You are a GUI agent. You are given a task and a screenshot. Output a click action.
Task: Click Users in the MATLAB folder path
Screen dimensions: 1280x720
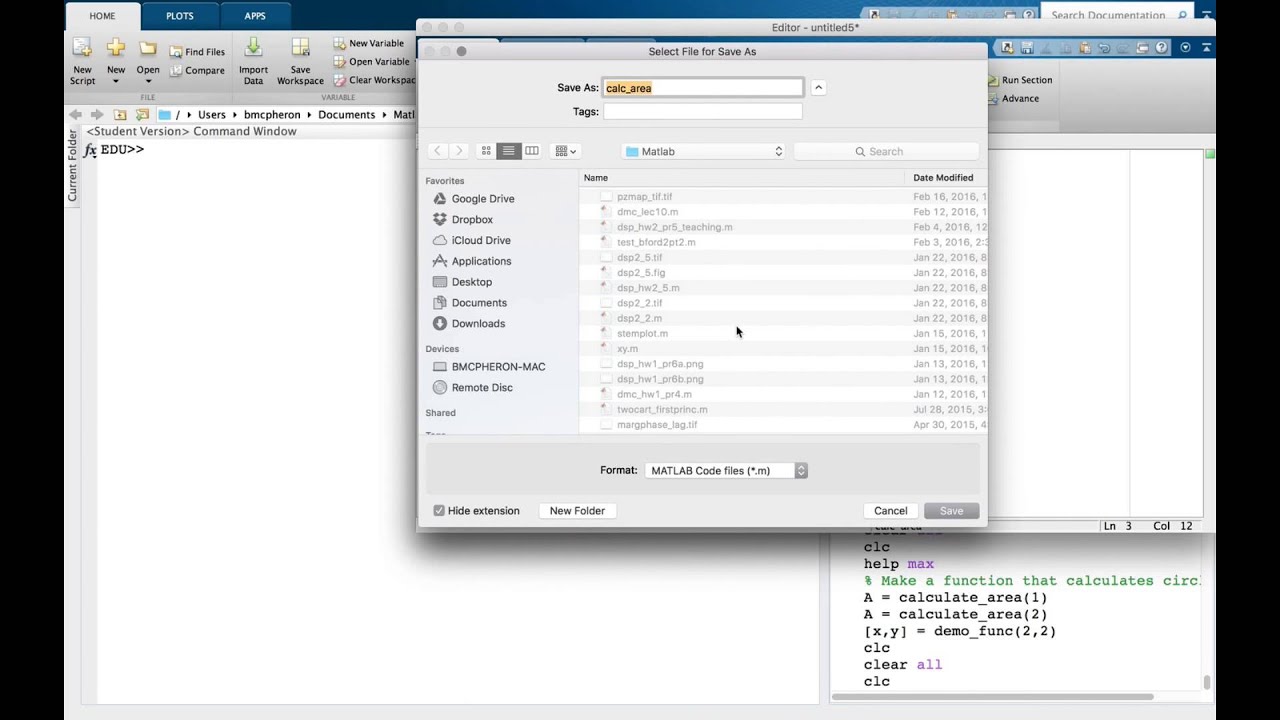point(212,115)
